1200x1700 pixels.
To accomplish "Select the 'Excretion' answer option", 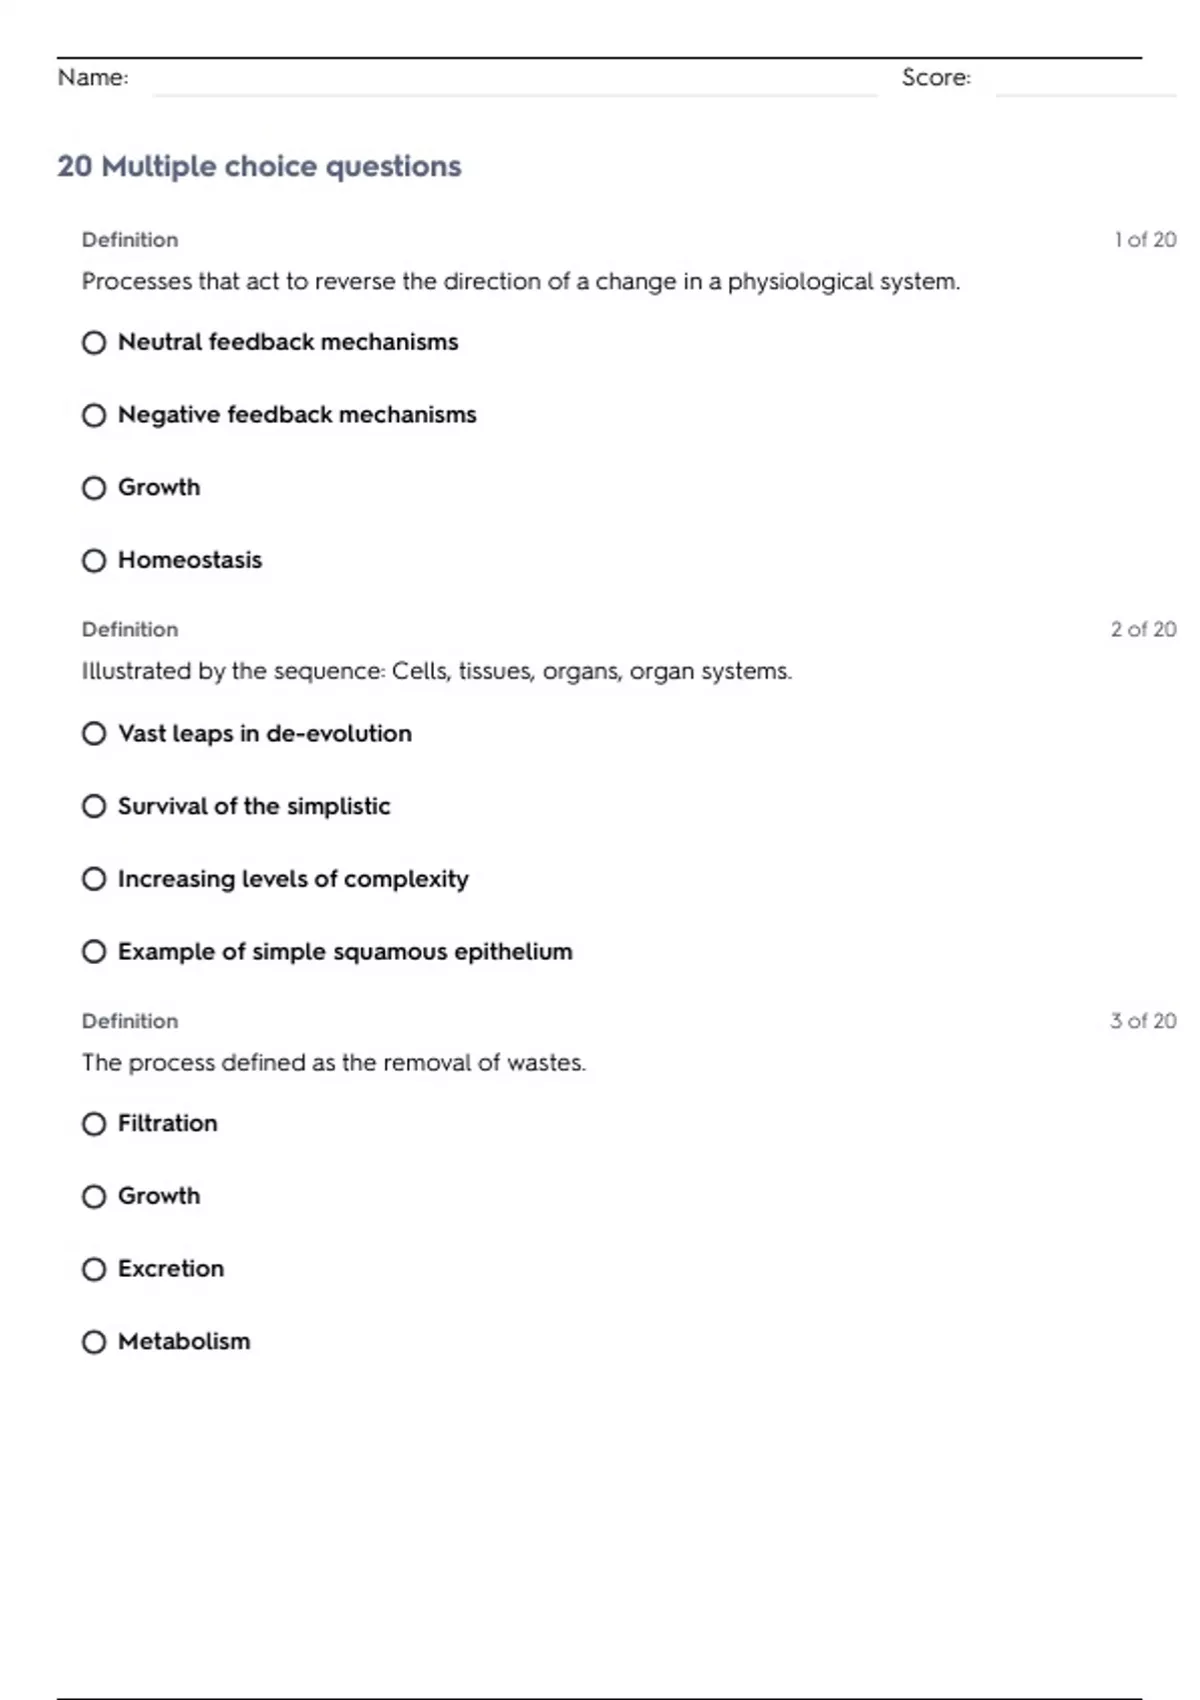I will pos(94,1269).
